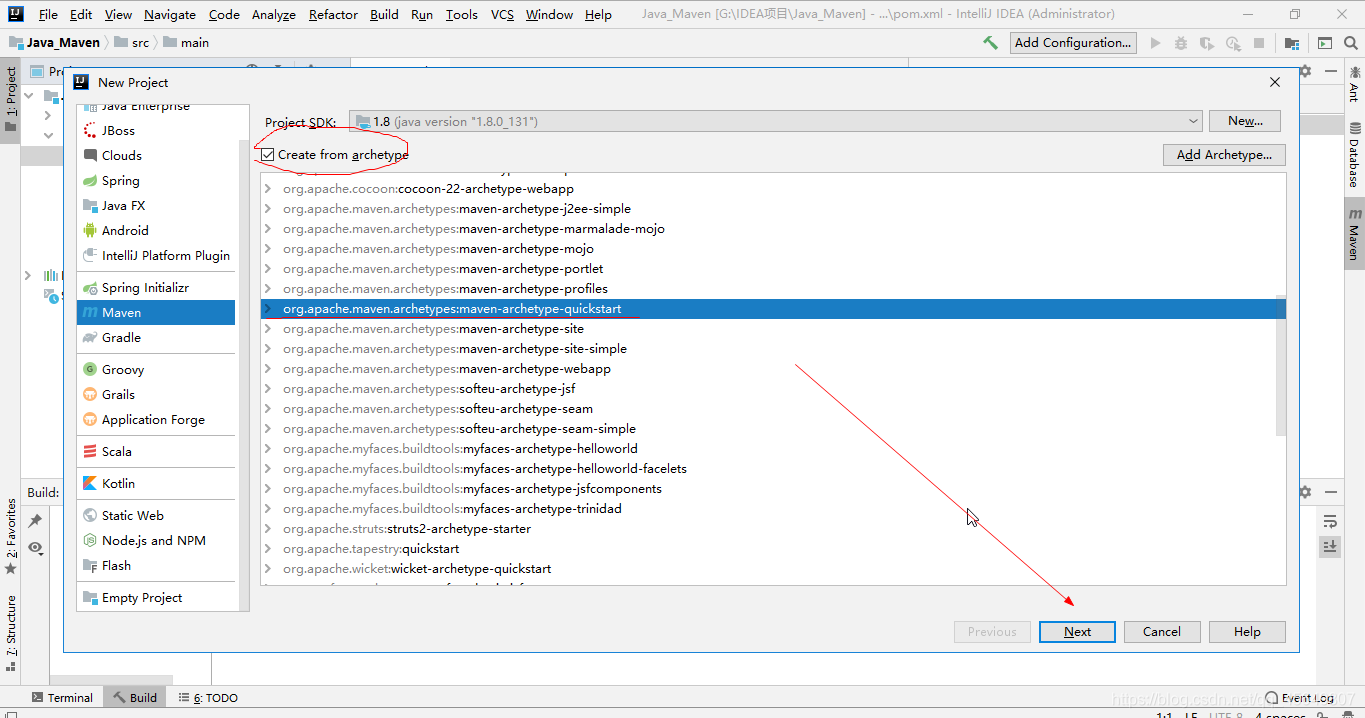Image resolution: width=1365 pixels, height=718 pixels.
Task: Click the Profiler run icon in toolbar
Action: [x=1233, y=43]
